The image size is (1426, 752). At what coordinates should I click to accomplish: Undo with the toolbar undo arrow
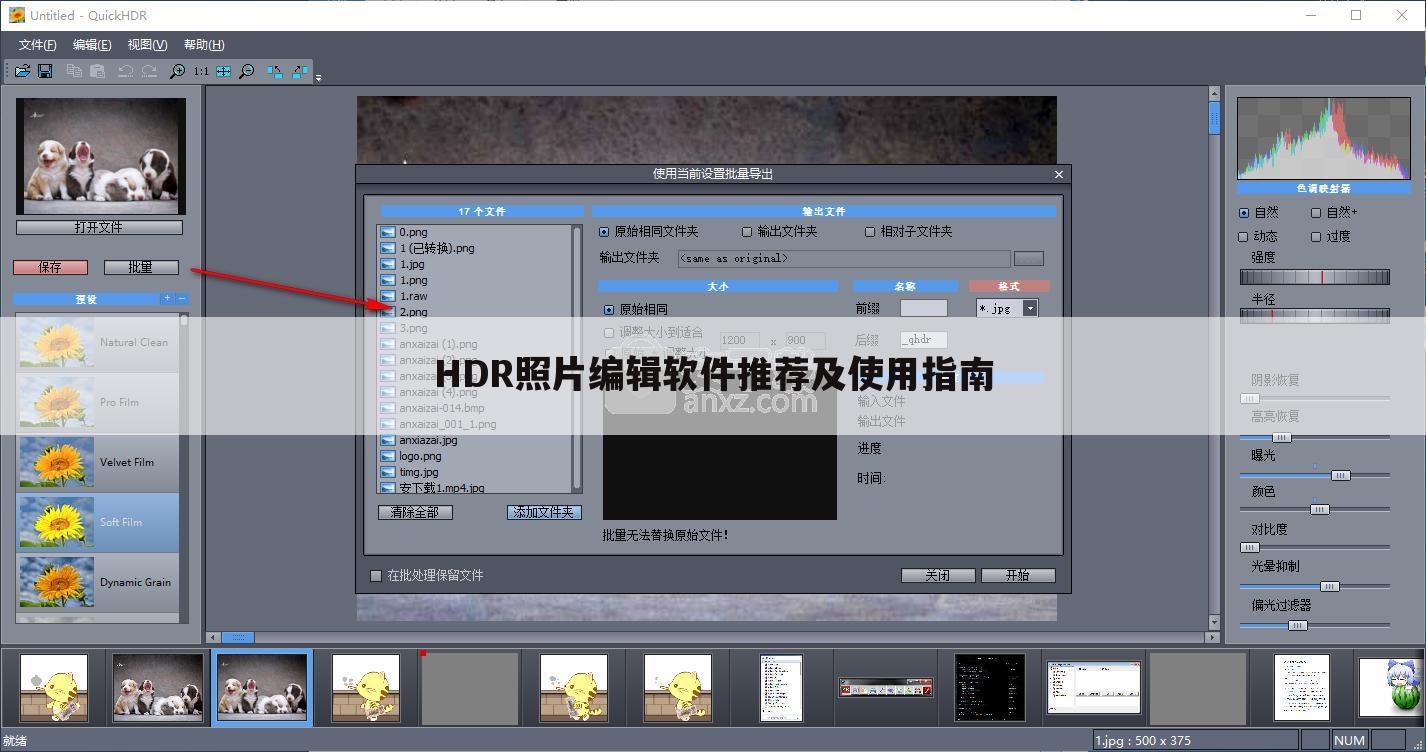[x=125, y=71]
